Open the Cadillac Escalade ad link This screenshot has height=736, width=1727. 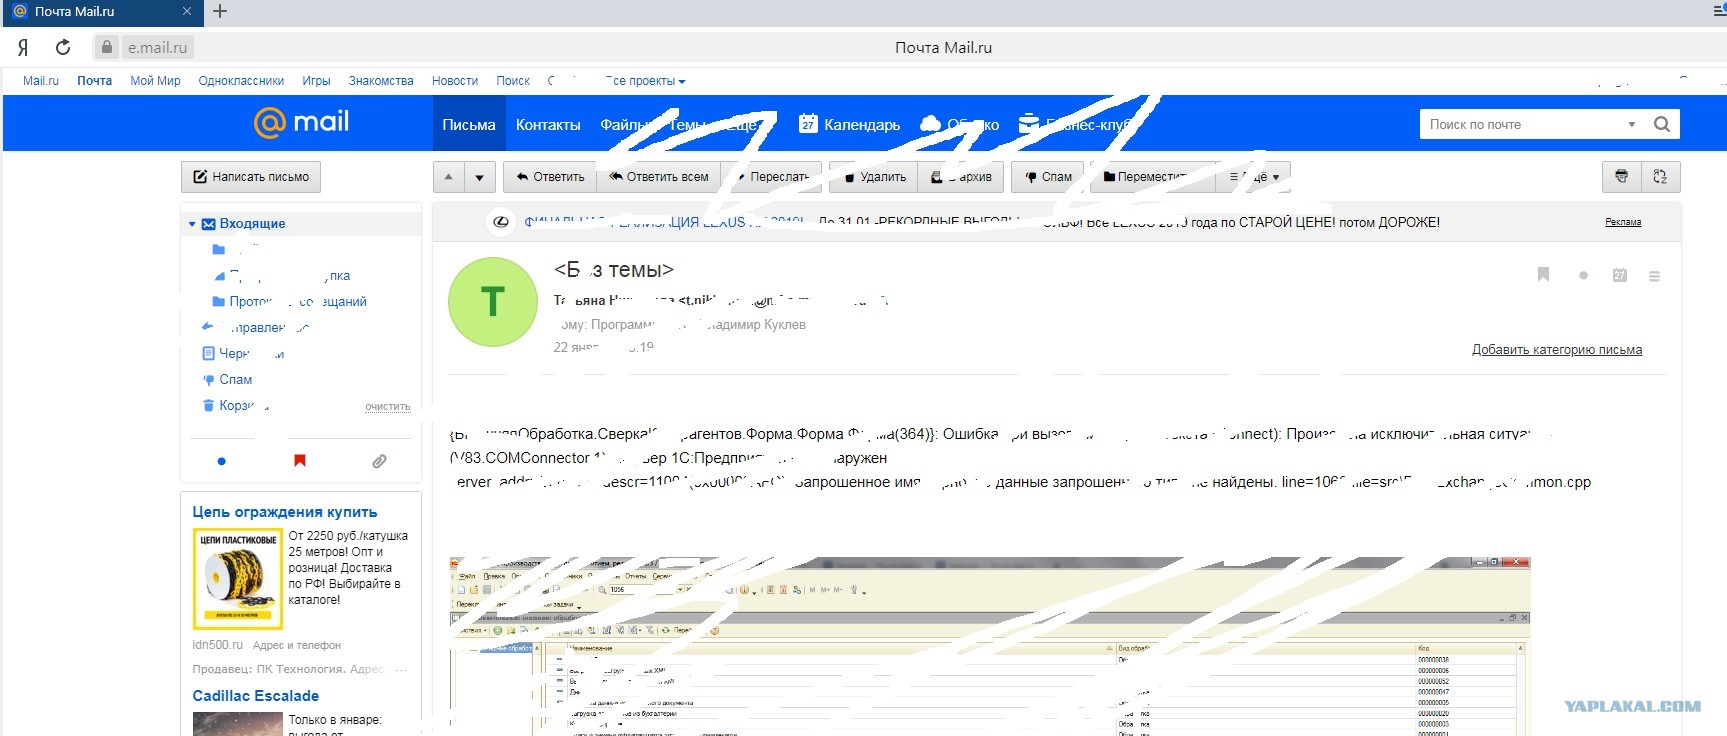[256, 696]
